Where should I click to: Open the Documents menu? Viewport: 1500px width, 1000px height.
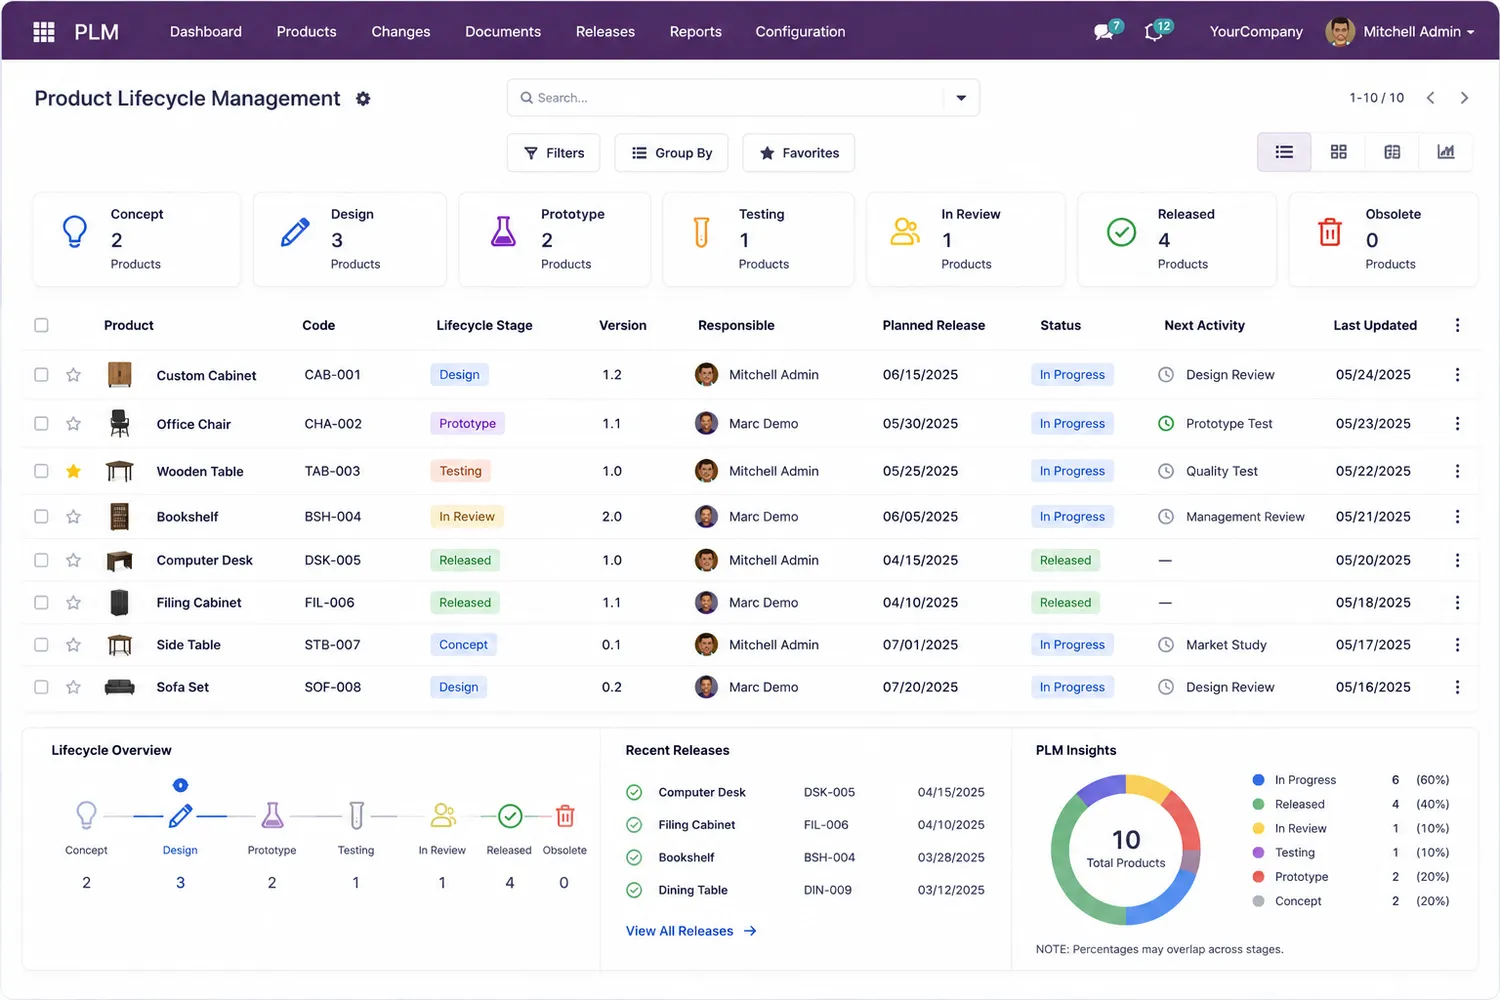coord(503,32)
